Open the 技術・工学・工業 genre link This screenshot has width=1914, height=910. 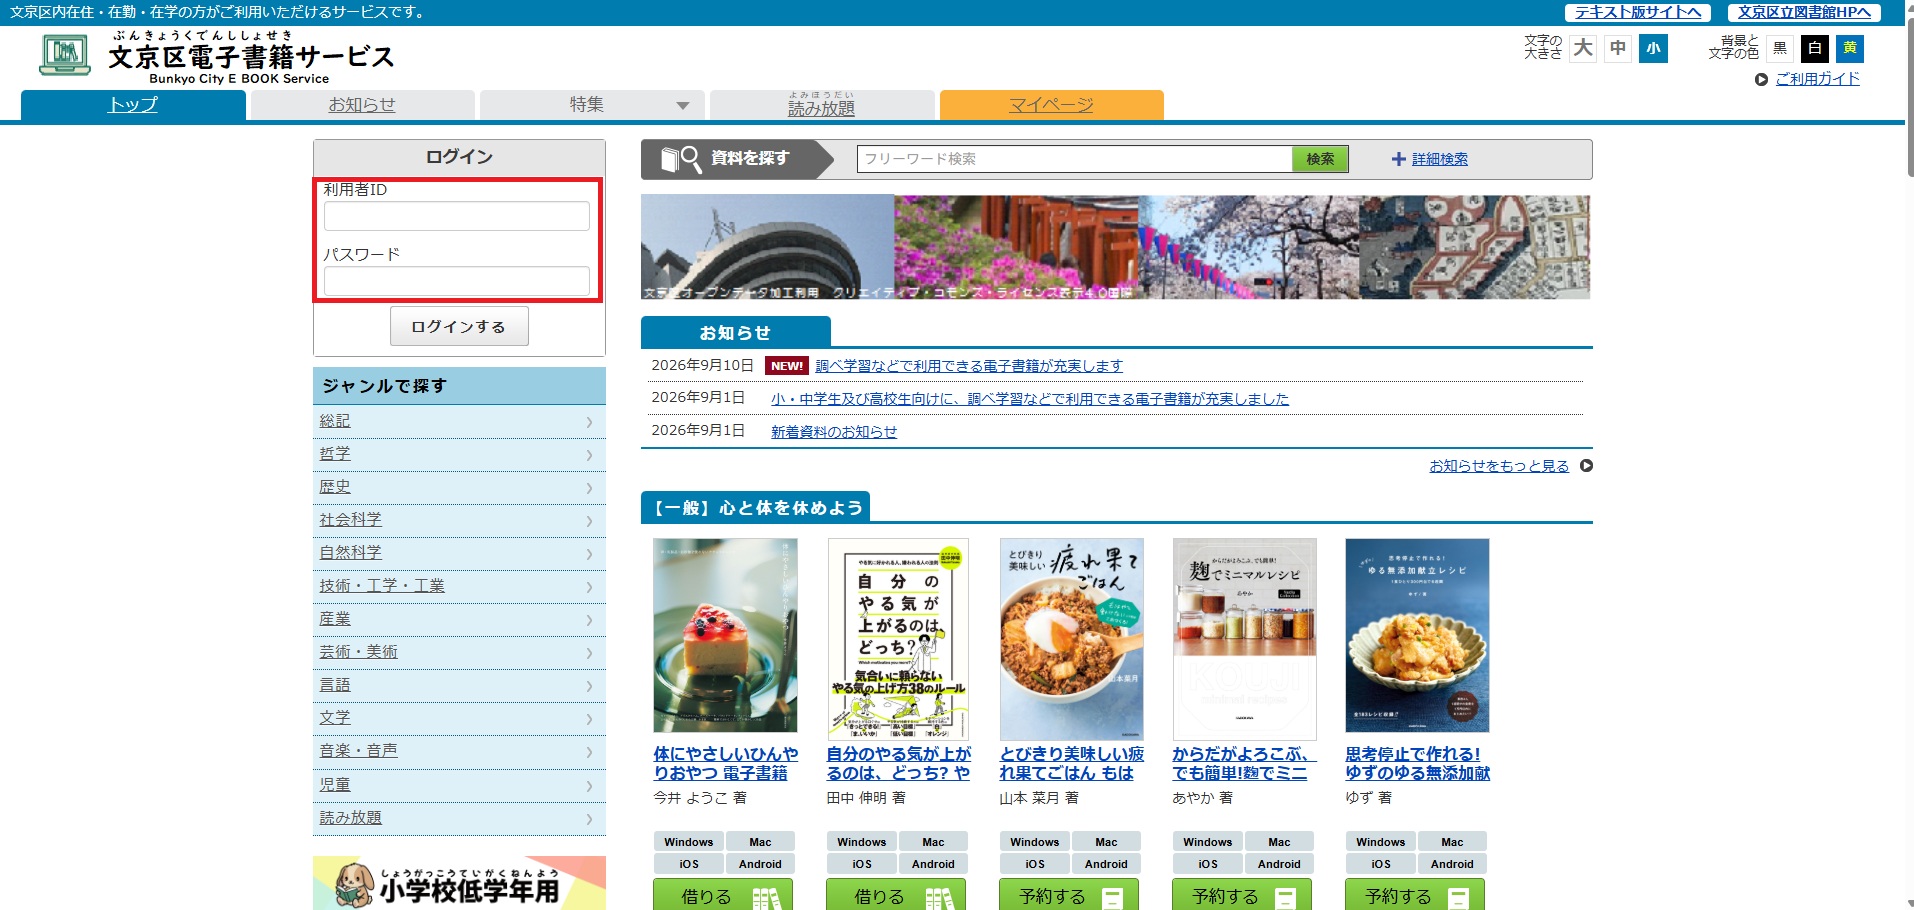(x=382, y=586)
